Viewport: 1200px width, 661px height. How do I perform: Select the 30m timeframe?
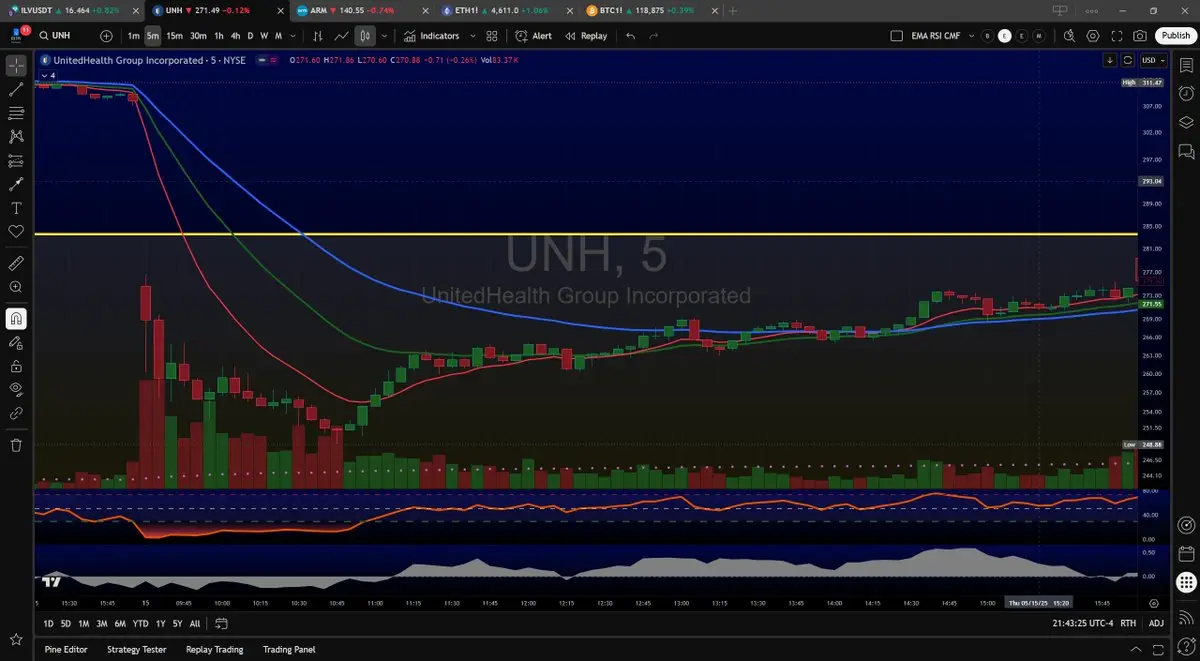[x=198, y=35]
